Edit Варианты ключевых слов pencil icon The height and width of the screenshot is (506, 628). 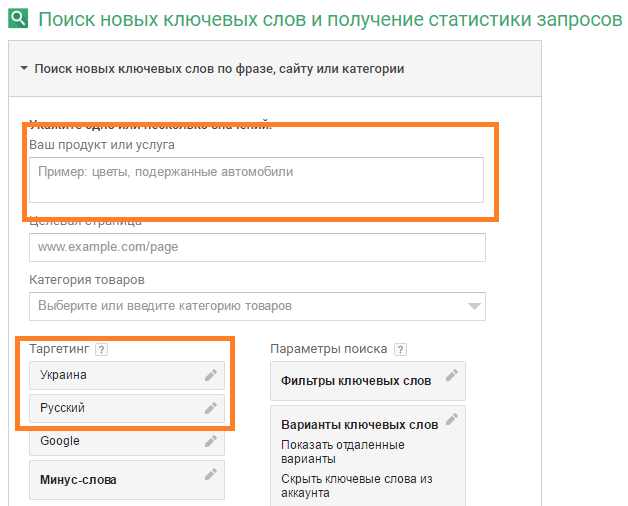click(x=452, y=419)
